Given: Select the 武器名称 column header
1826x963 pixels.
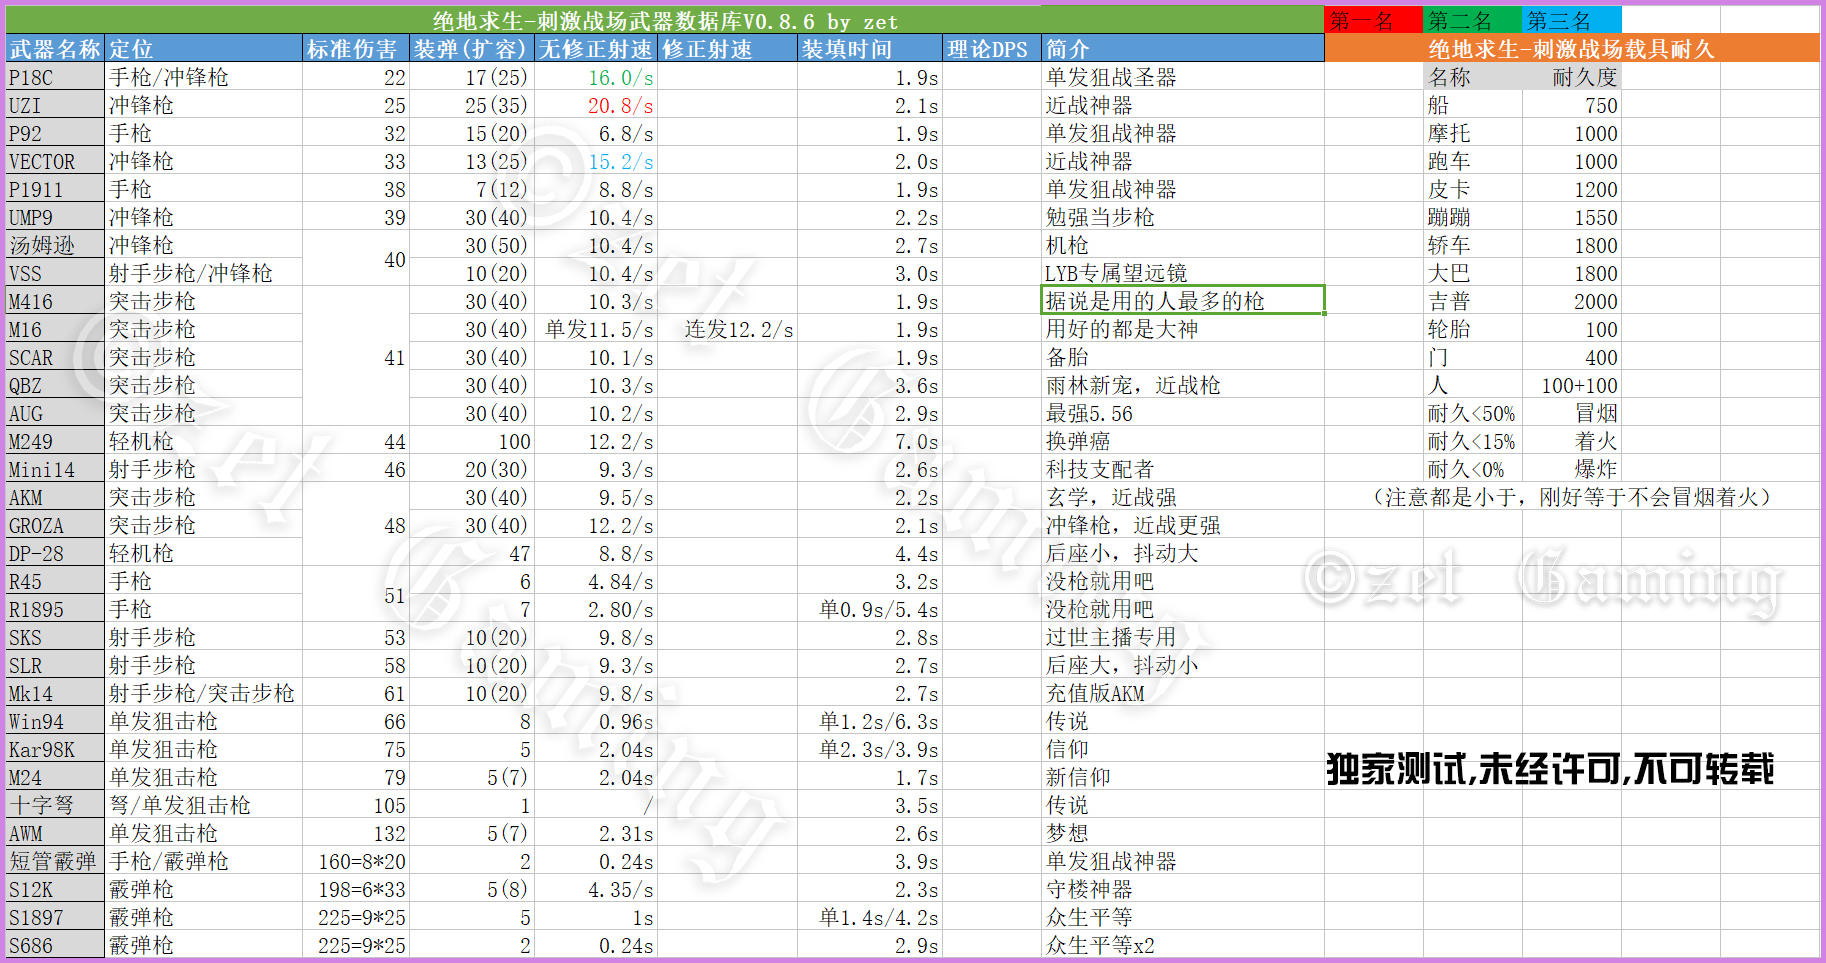Looking at the screenshot, I should click(55, 48).
